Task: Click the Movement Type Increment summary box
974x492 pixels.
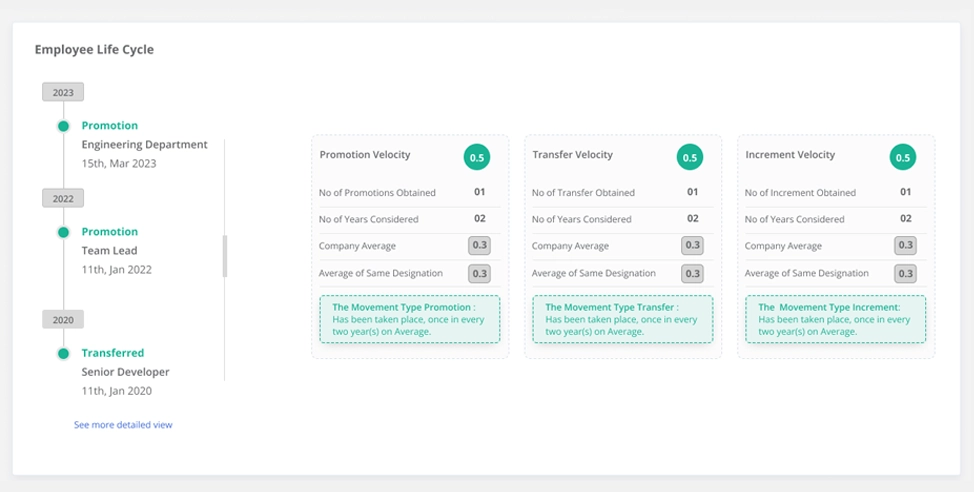Action: click(835, 319)
